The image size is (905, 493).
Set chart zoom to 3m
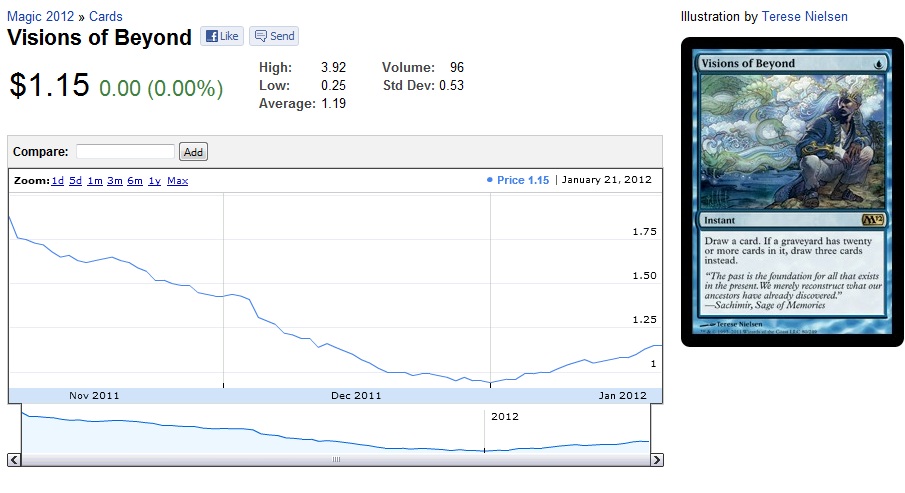(115, 181)
